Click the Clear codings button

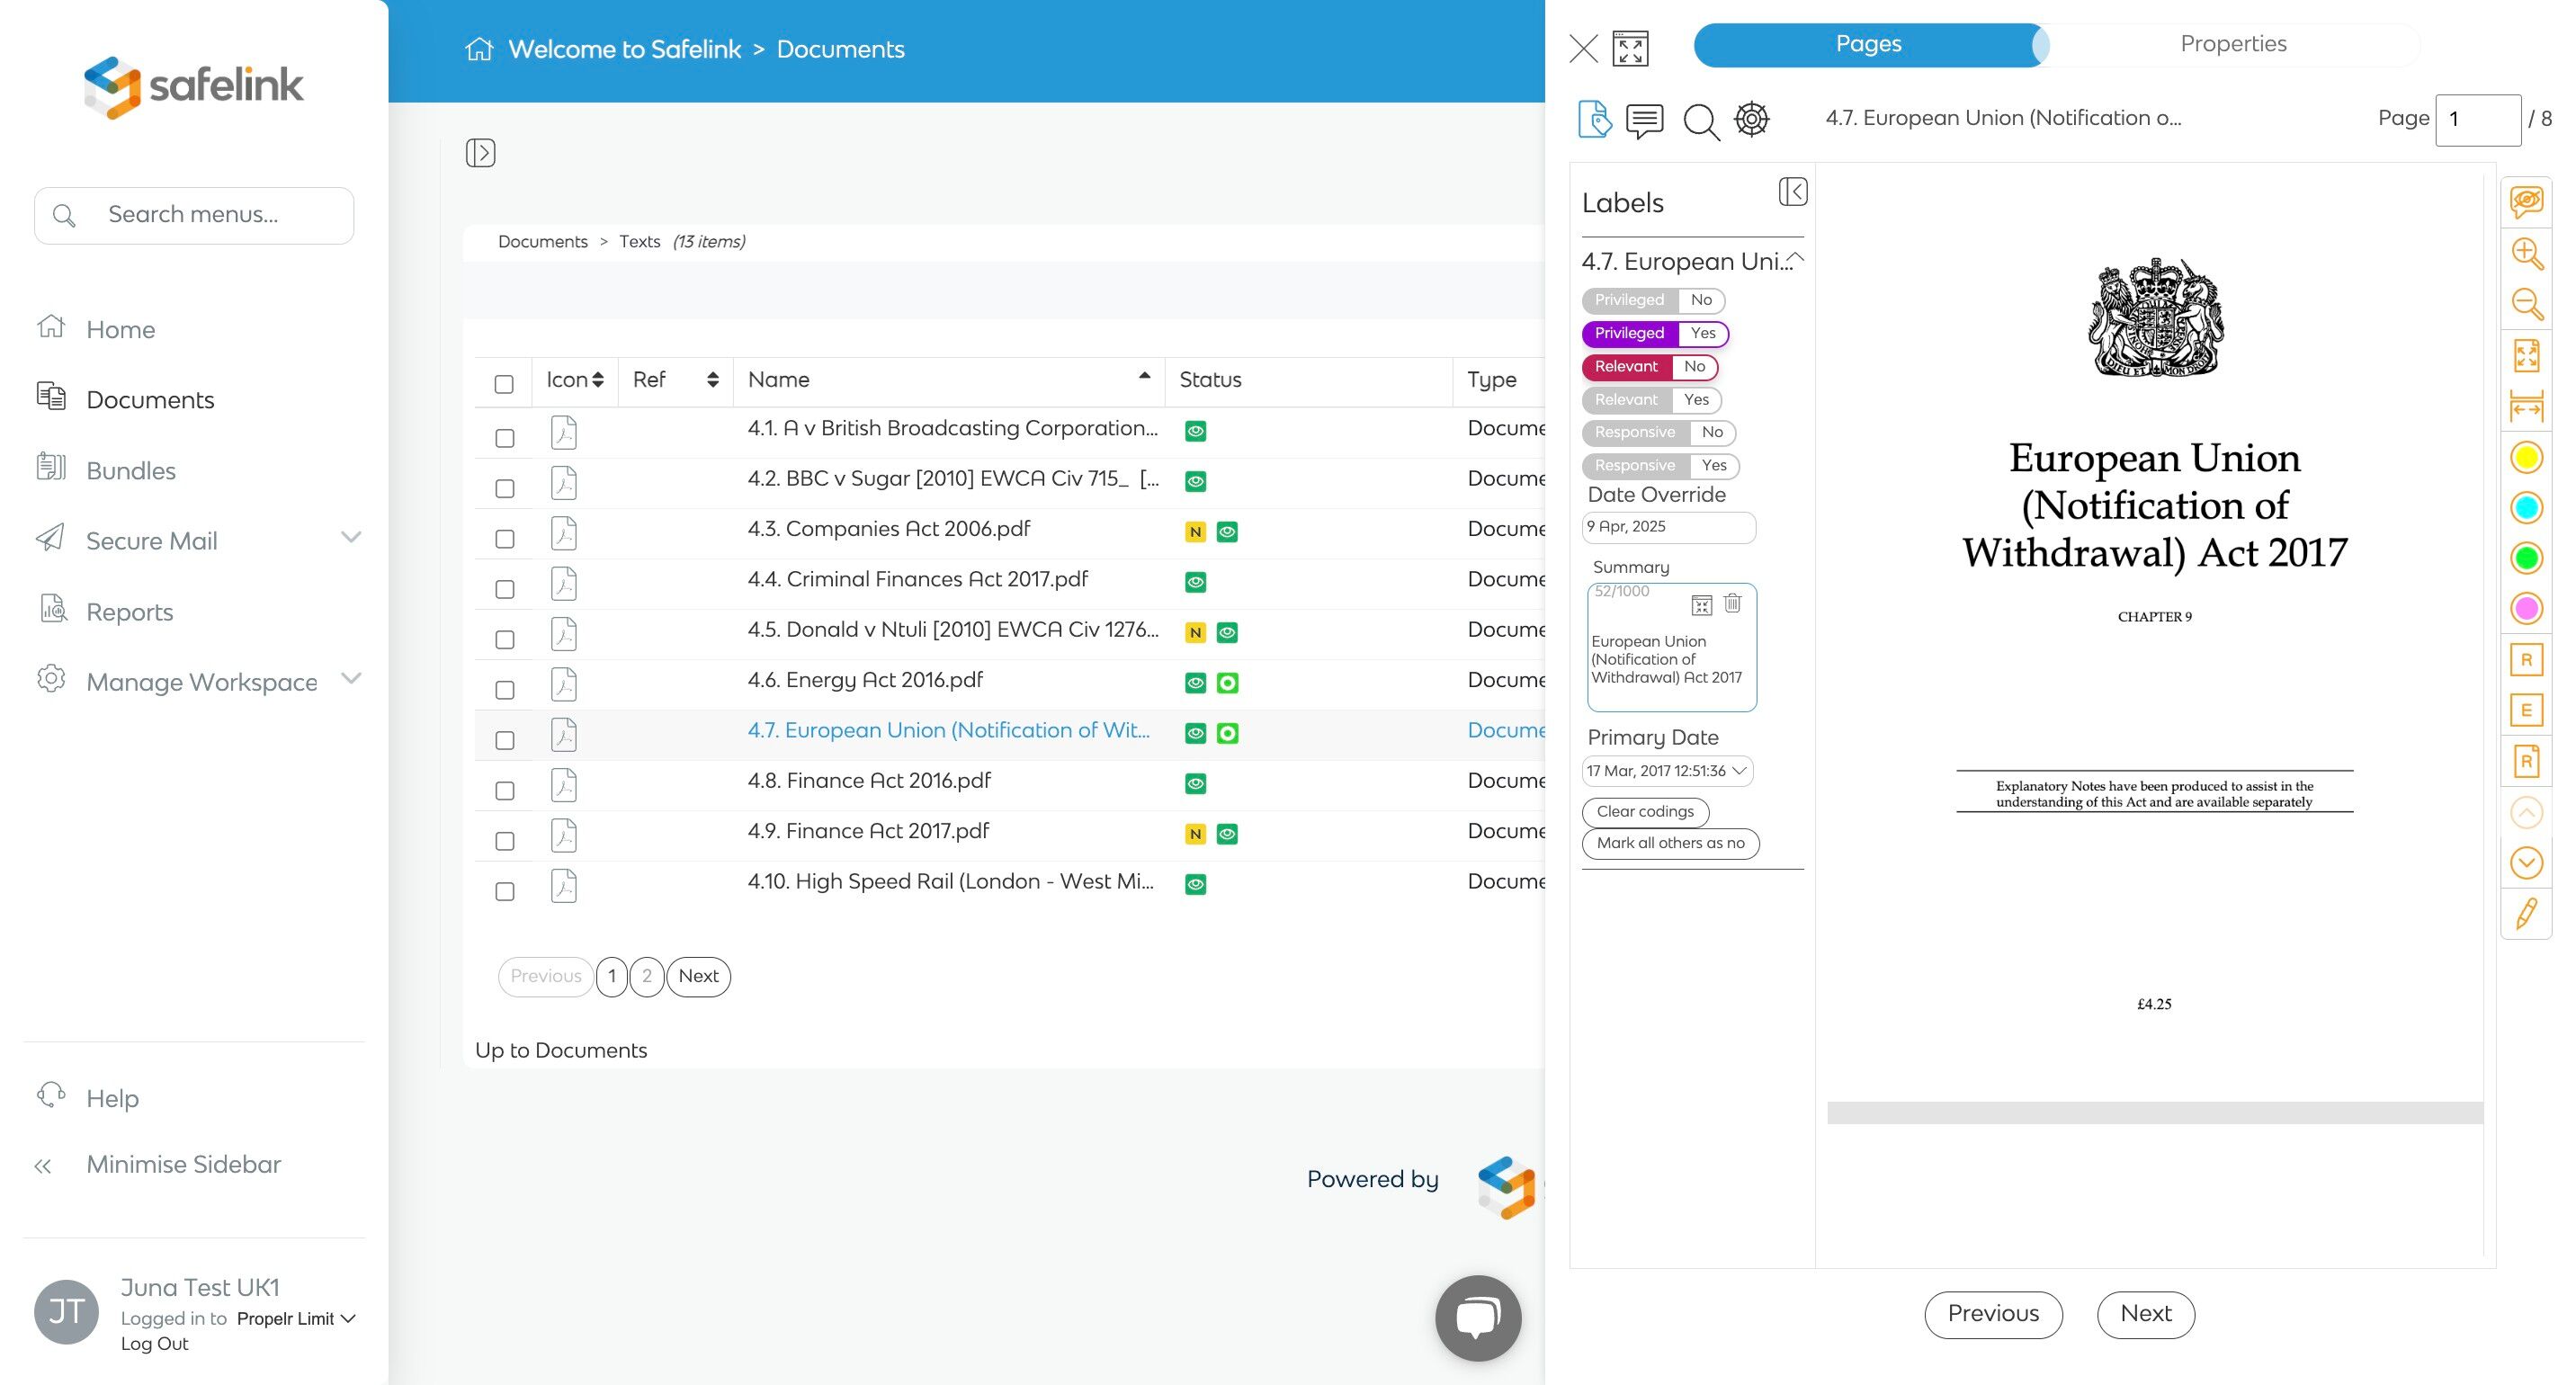(x=1644, y=811)
